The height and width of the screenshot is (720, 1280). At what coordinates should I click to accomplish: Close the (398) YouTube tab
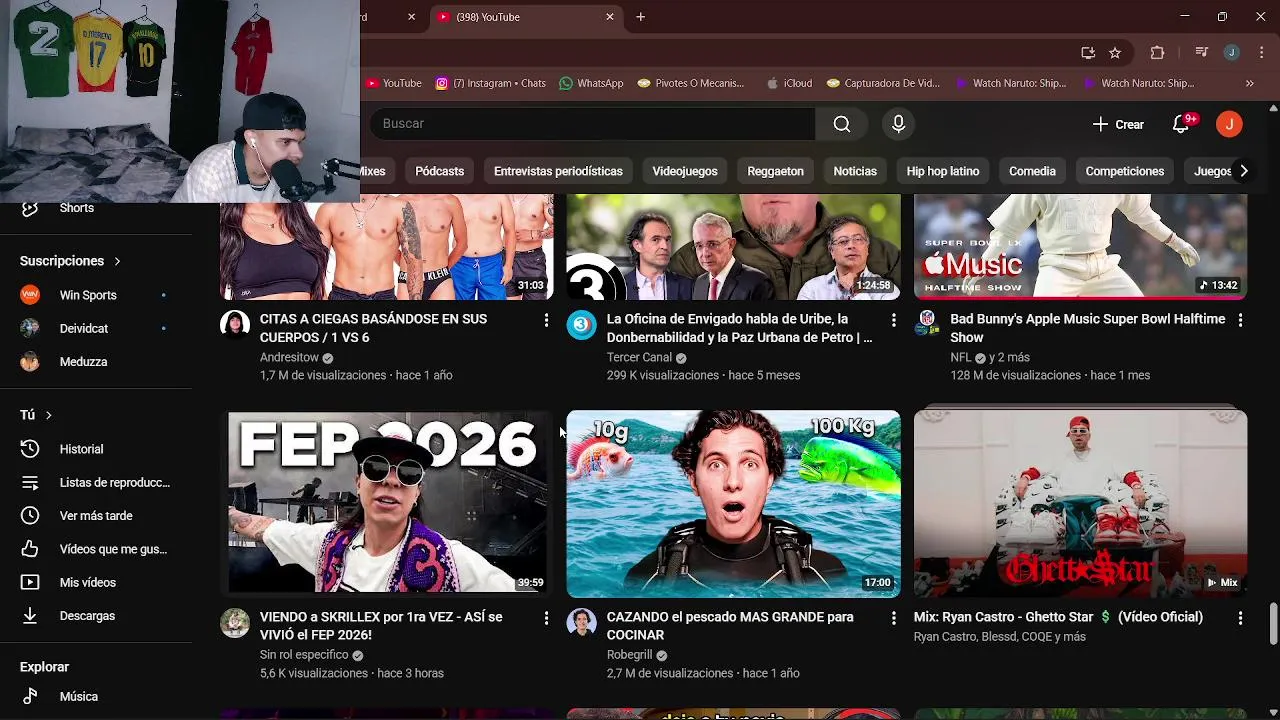pyautogui.click(x=610, y=17)
